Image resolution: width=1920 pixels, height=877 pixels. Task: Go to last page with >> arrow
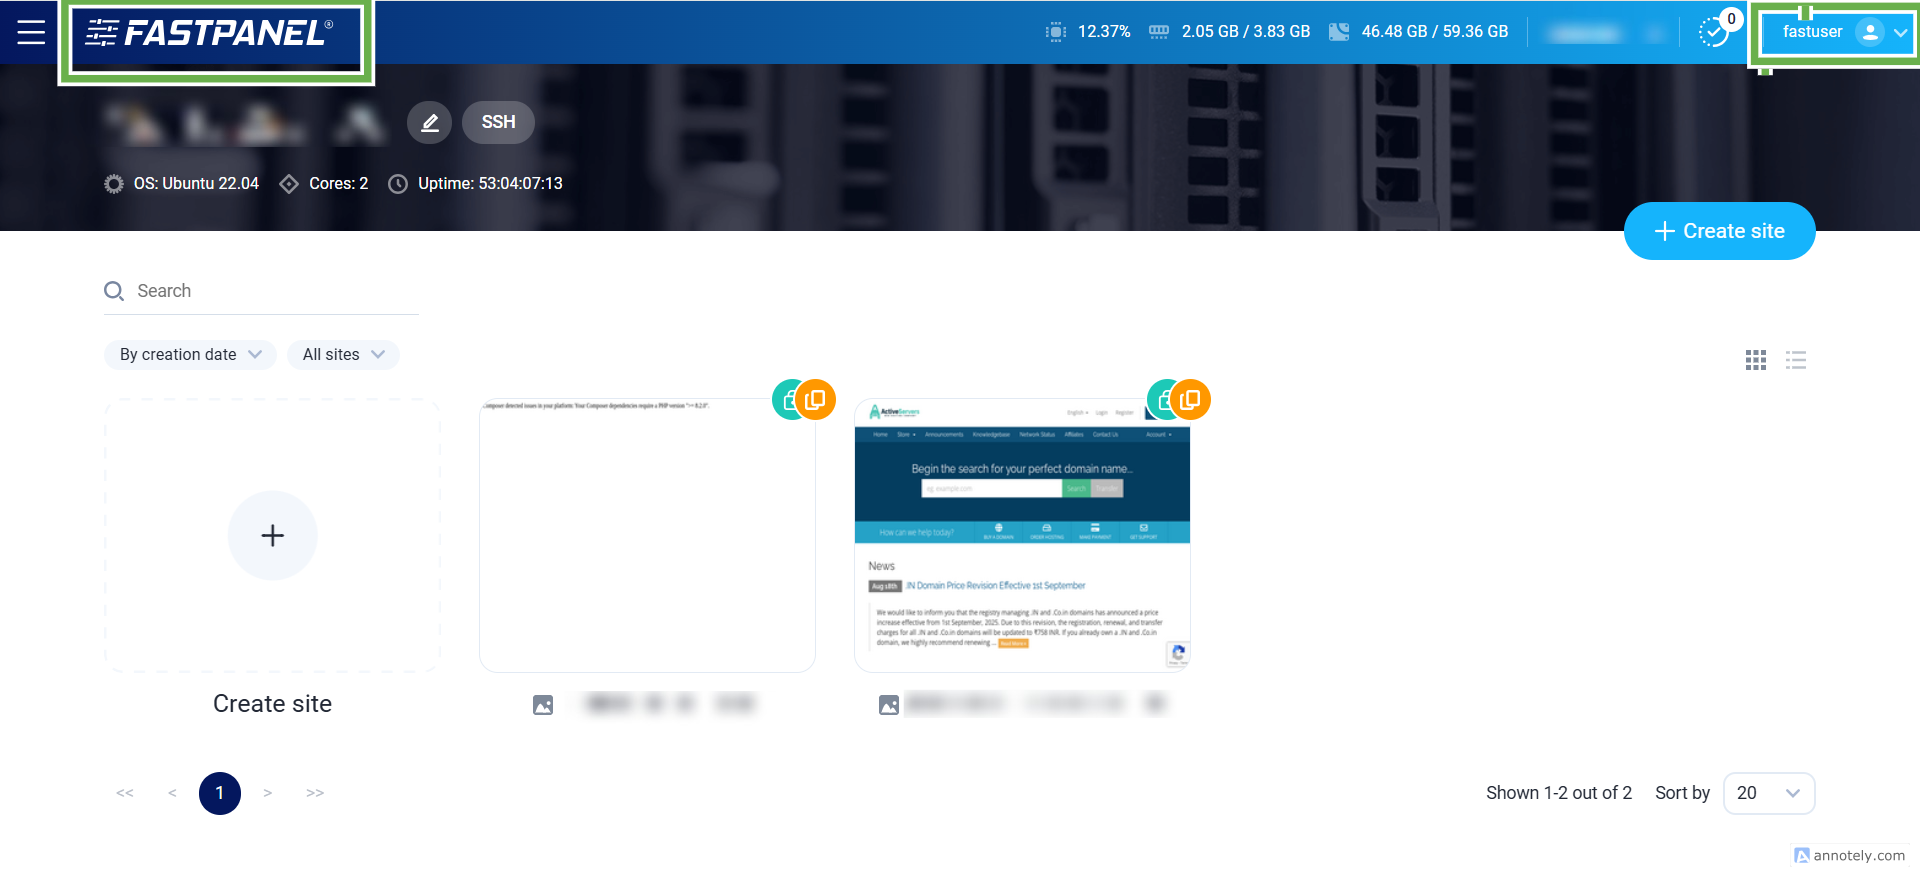[x=315, y=793]
